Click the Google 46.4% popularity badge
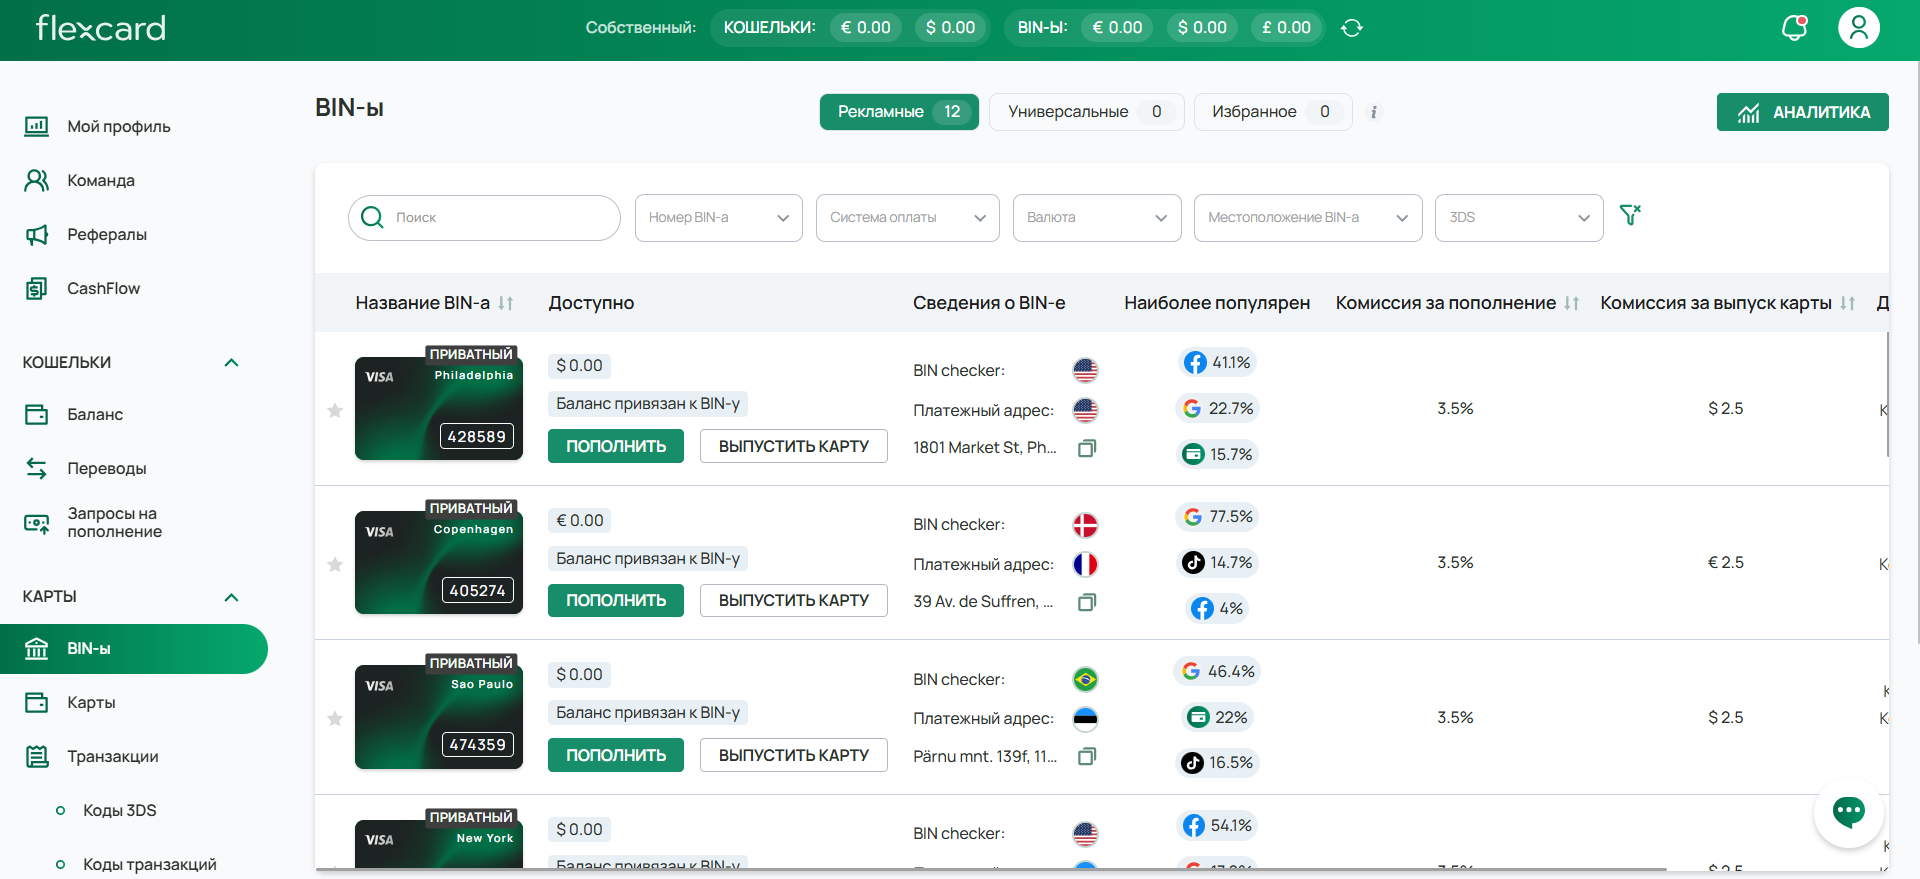Screen dimensions: 1920x879 [1217, 671]
